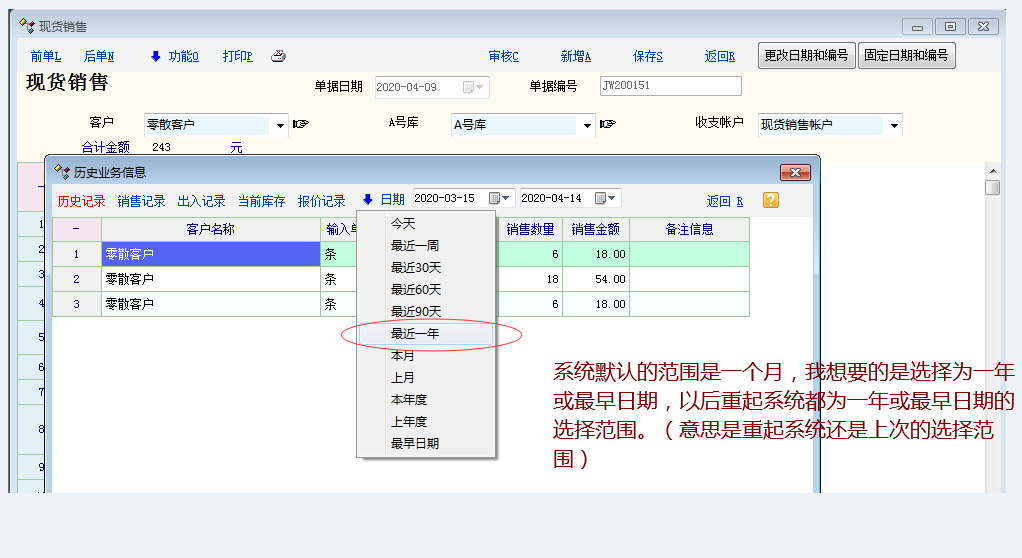Click the blue down arrow before 日期

tap(368, 200)
